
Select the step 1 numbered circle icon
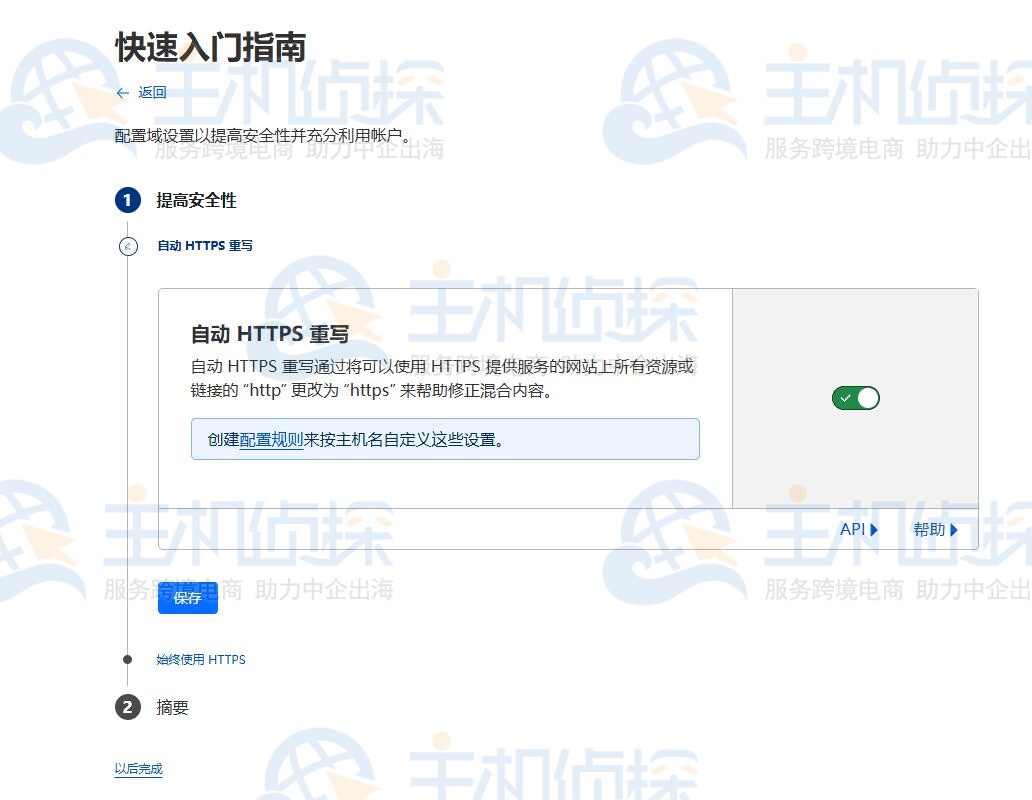(127, 200)
